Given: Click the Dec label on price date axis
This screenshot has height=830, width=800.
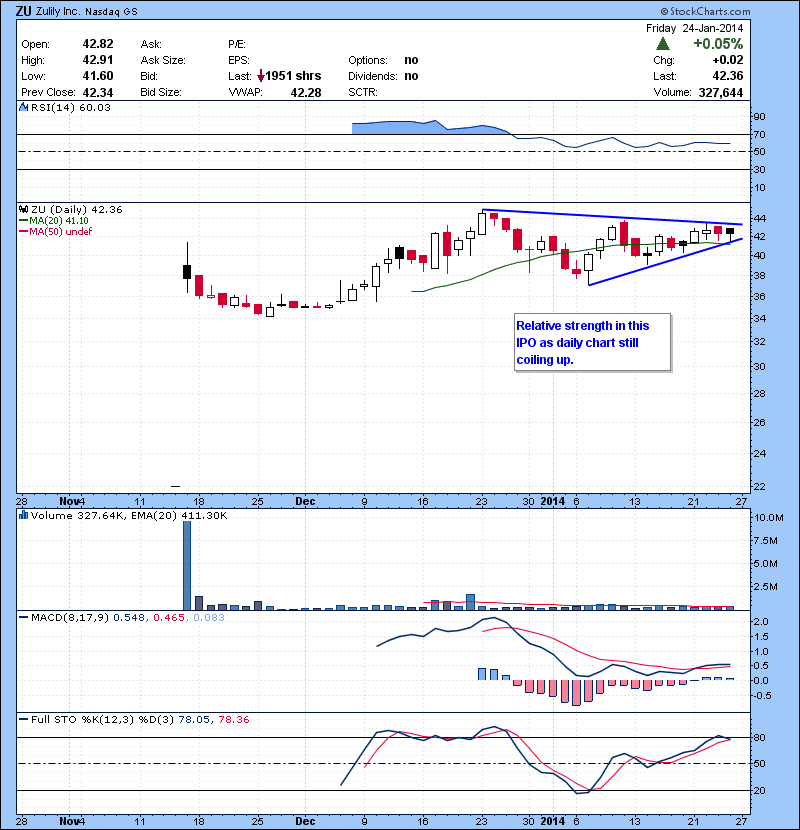Looking at the screenshot, I should pyautogui.click(x=305, y=501).
